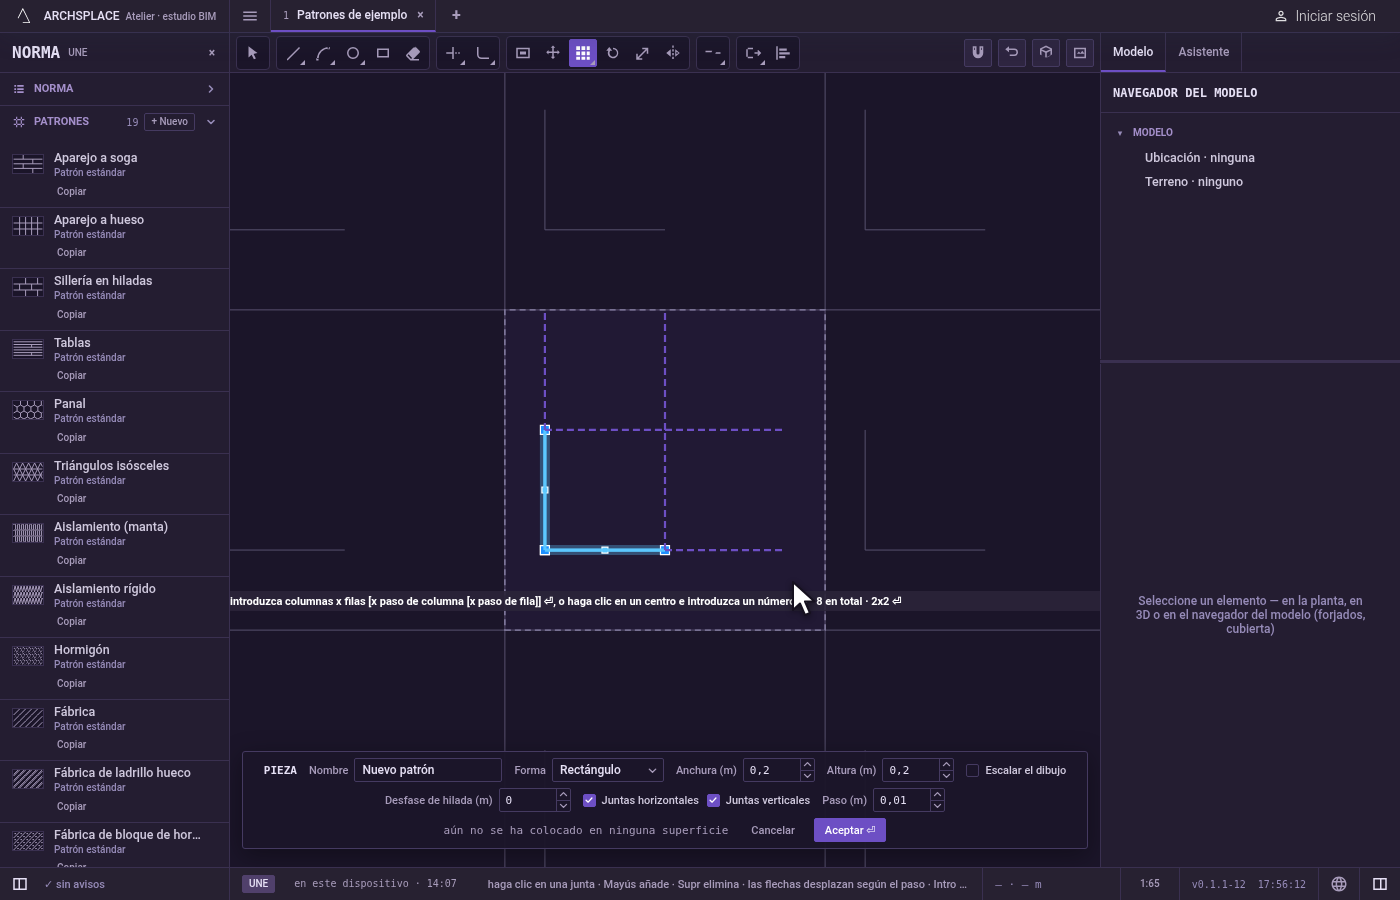
Task: Collapse the PATRONES section chevron
Action: pos(211,122)
